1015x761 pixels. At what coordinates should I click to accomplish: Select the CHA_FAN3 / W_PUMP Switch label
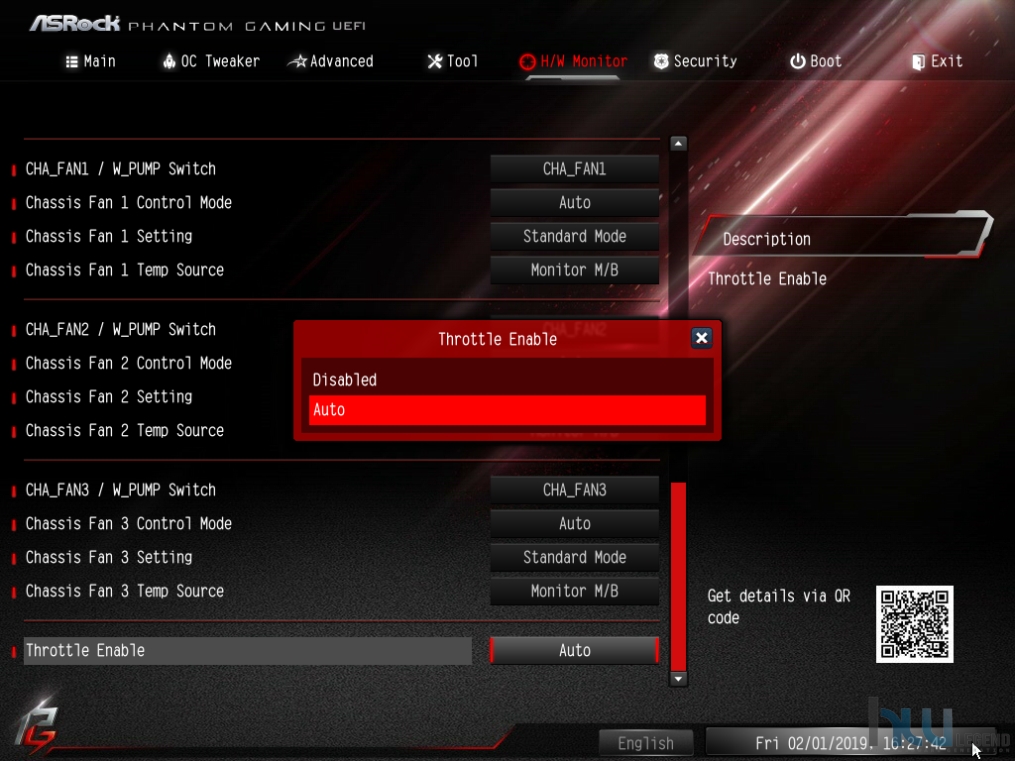[x=120, y=490]
